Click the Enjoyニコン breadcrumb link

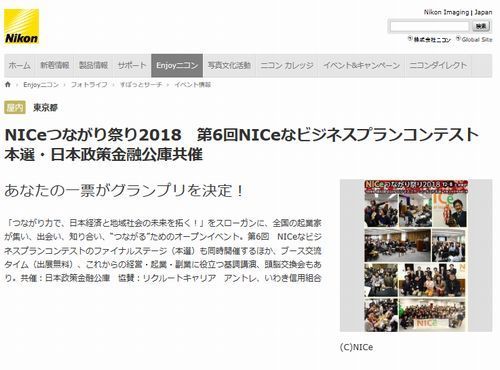[41, 85]
